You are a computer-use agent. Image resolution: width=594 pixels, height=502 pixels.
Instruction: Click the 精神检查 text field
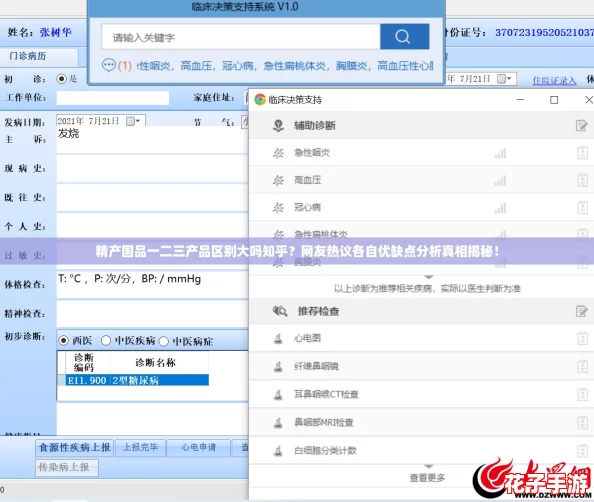point(152,314)
